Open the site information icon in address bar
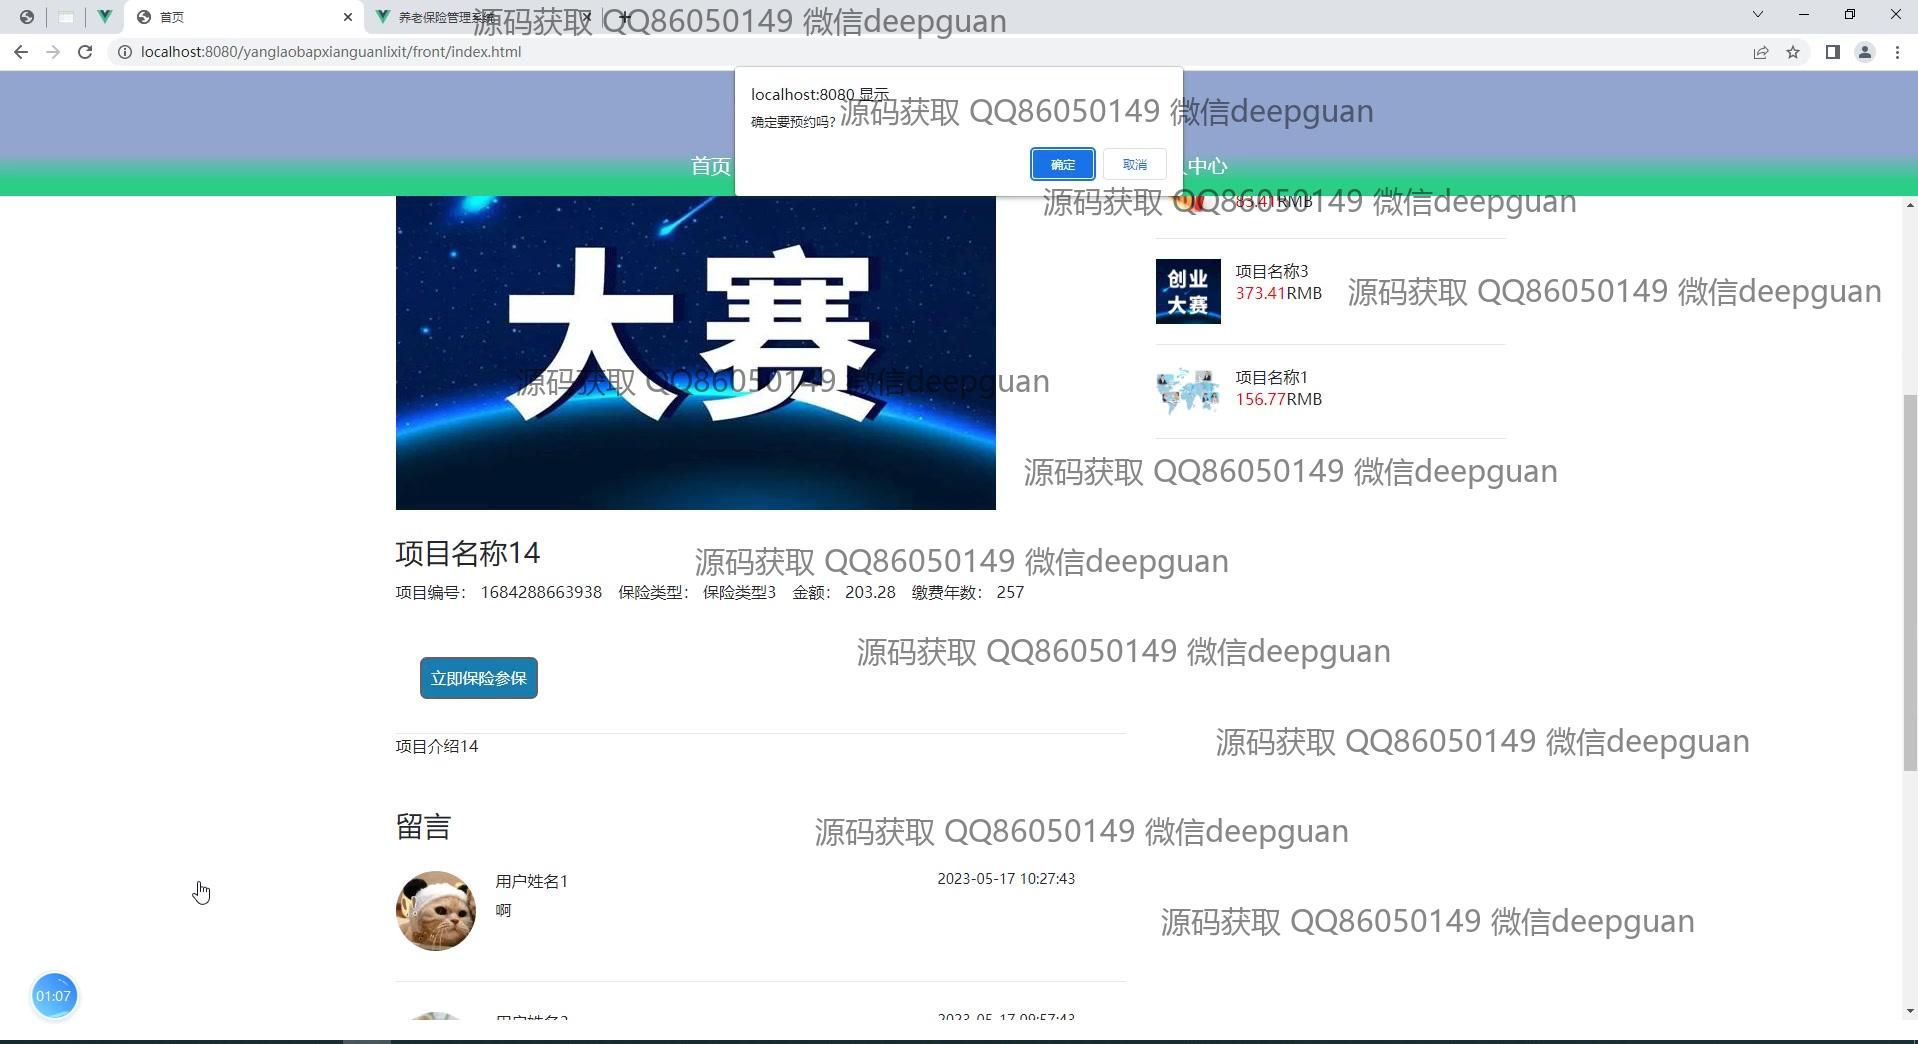This screenshot has height=1044, width=1918. click(125, 52)
